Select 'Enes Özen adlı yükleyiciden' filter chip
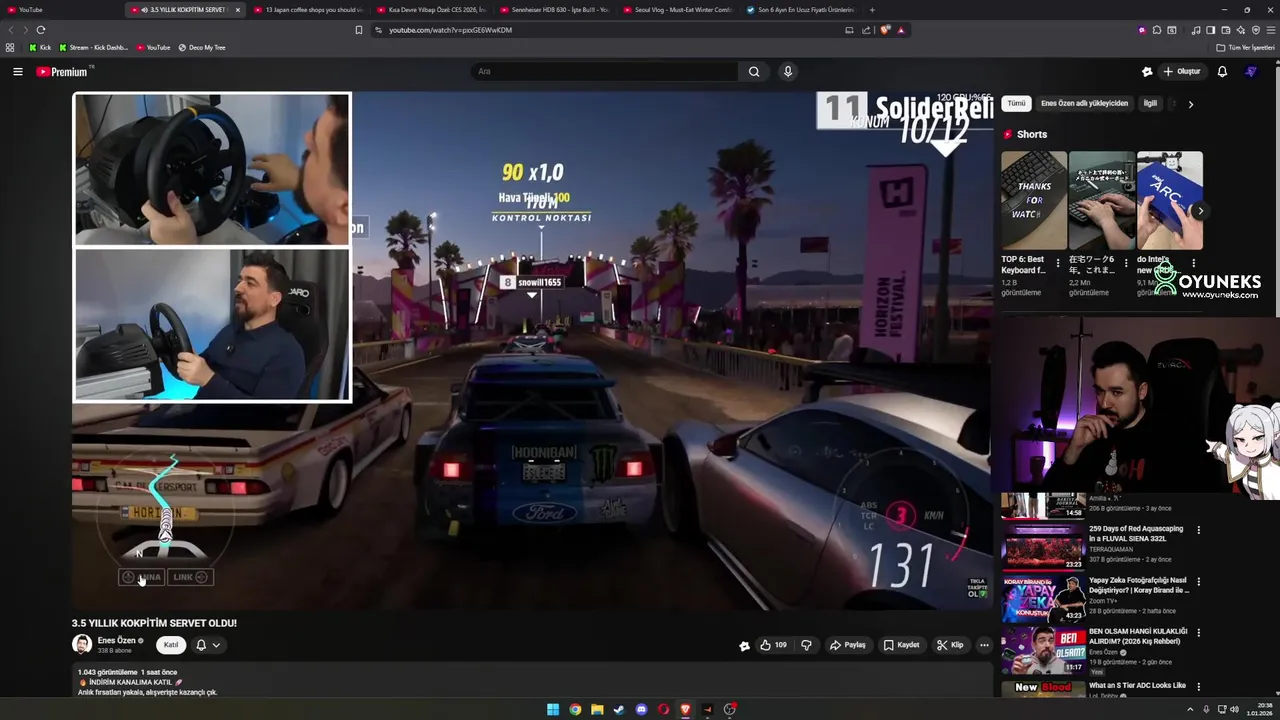The width and height of the screenshot is (1280, 720). pos(1084,103)
